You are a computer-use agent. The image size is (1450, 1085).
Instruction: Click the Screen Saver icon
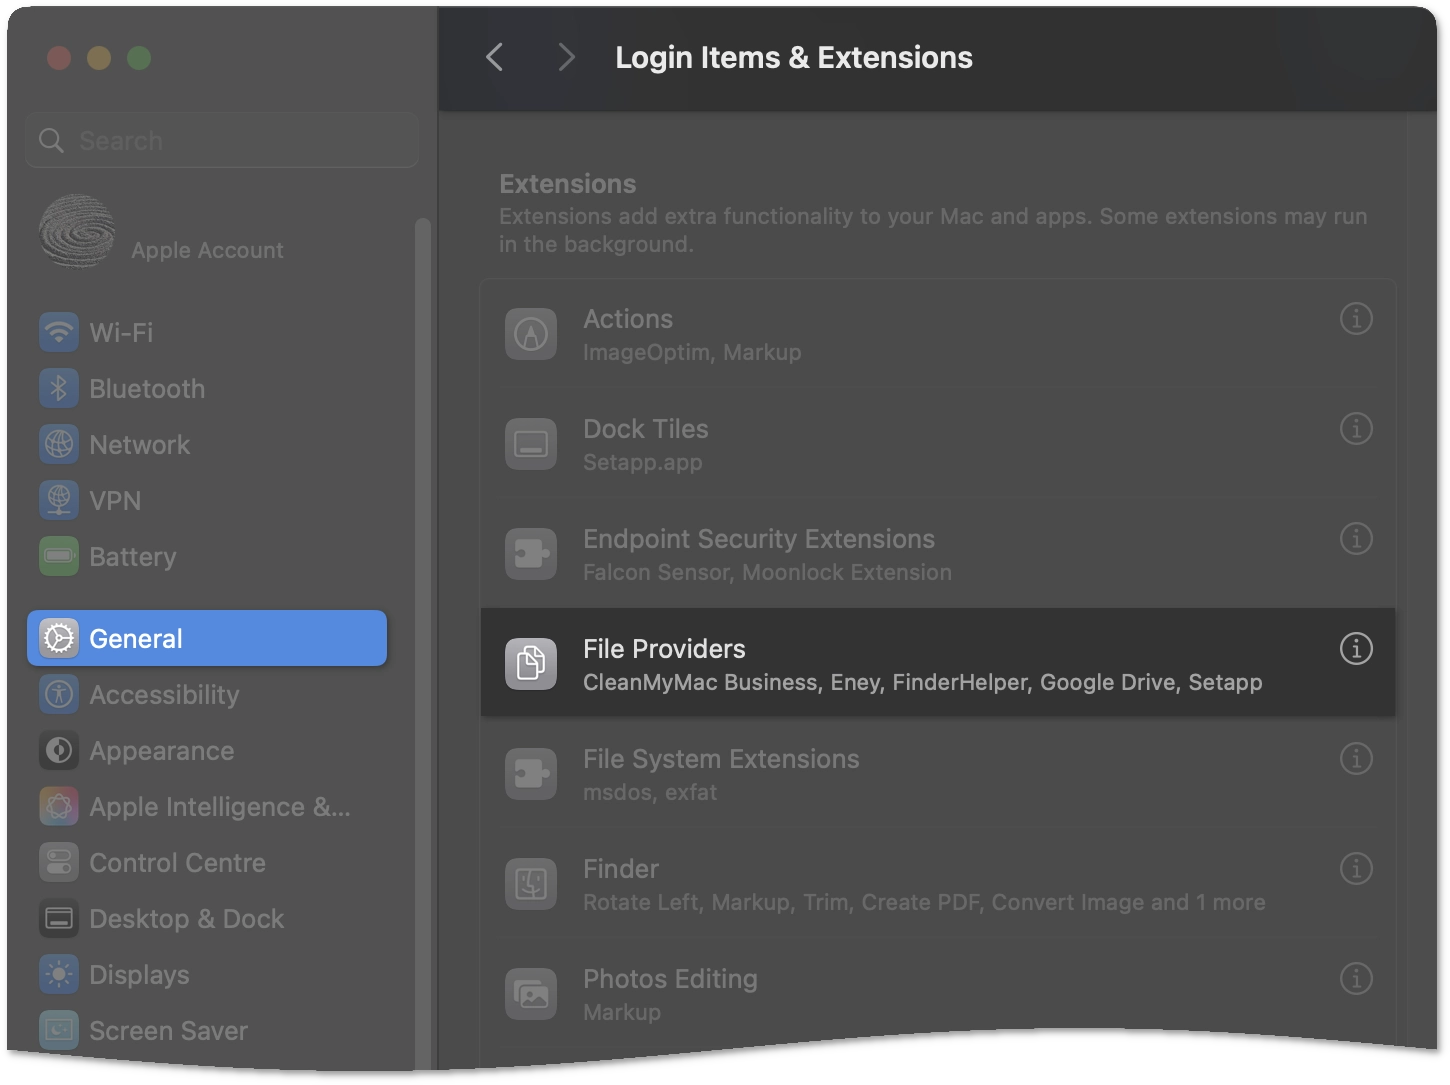pos(59,1030)
